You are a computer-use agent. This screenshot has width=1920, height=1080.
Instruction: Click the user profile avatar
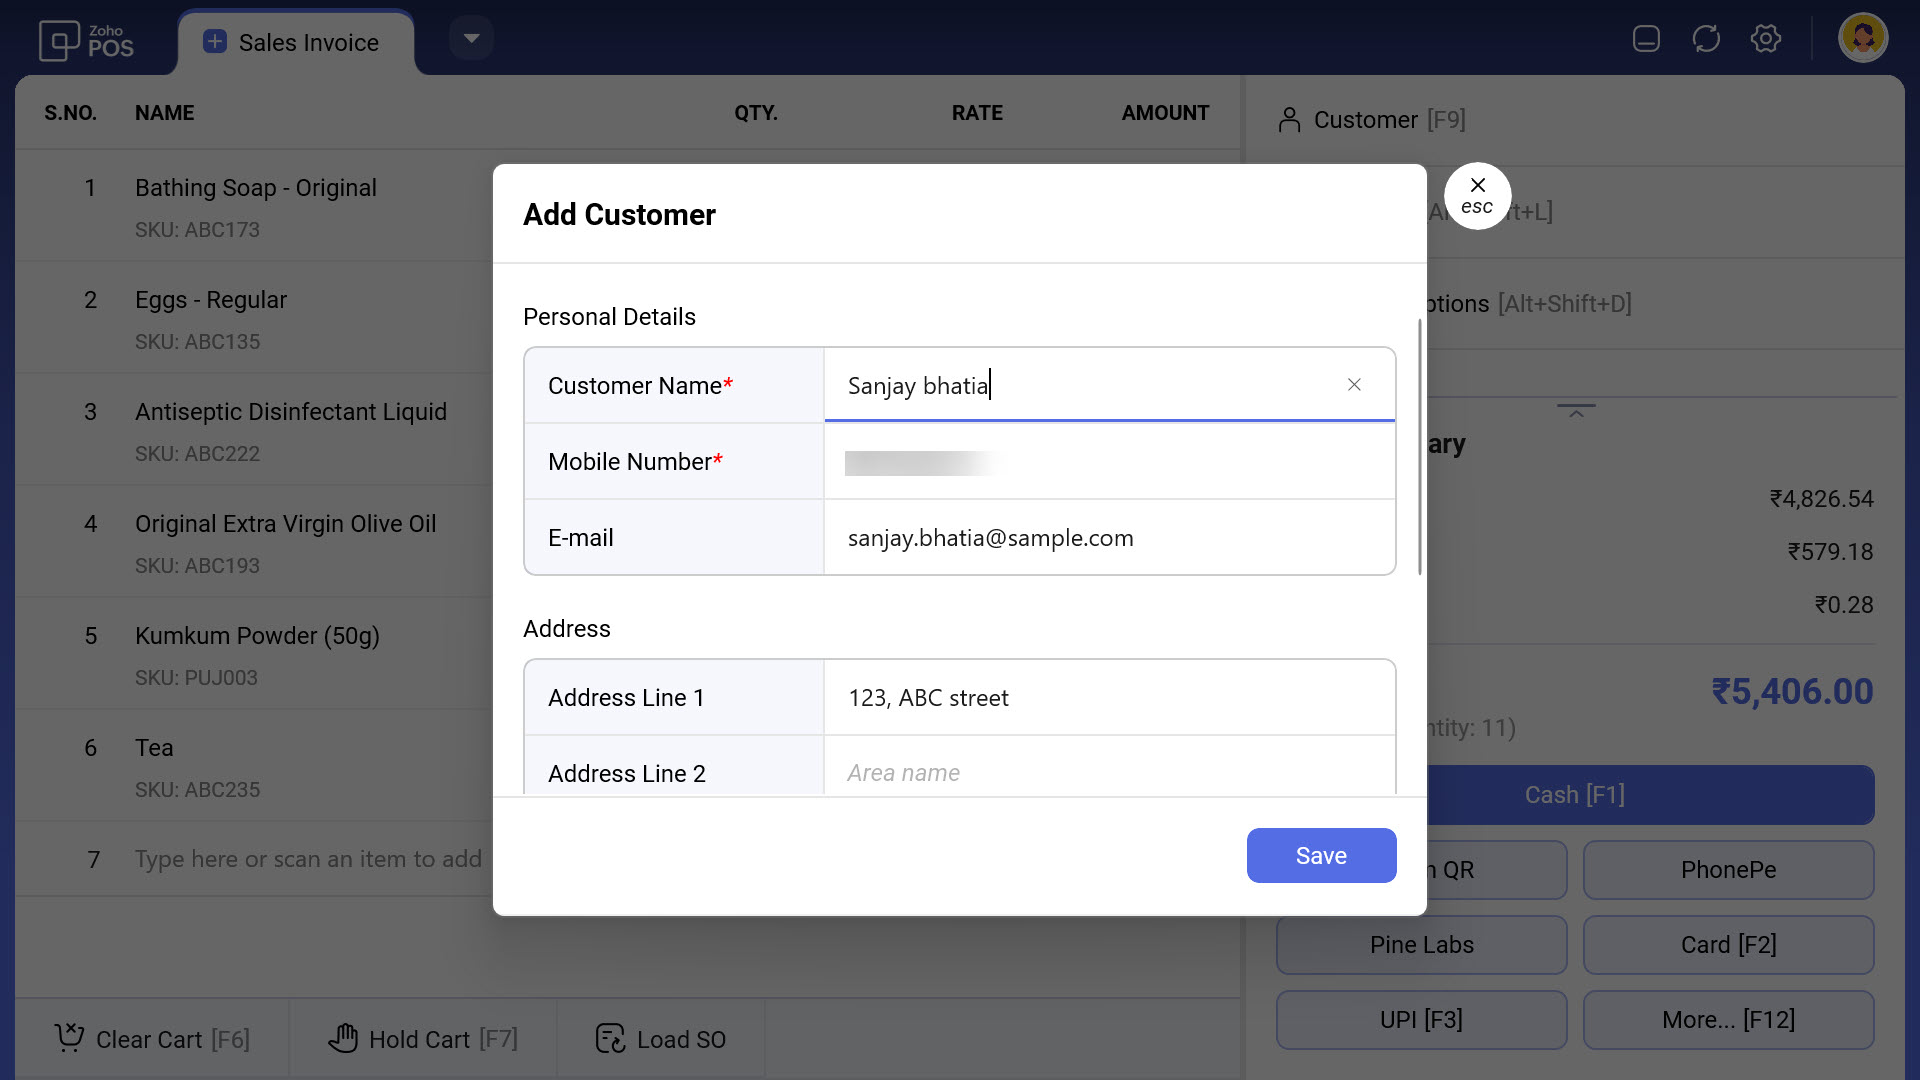pyautogui.click(x=1863, y=39)
